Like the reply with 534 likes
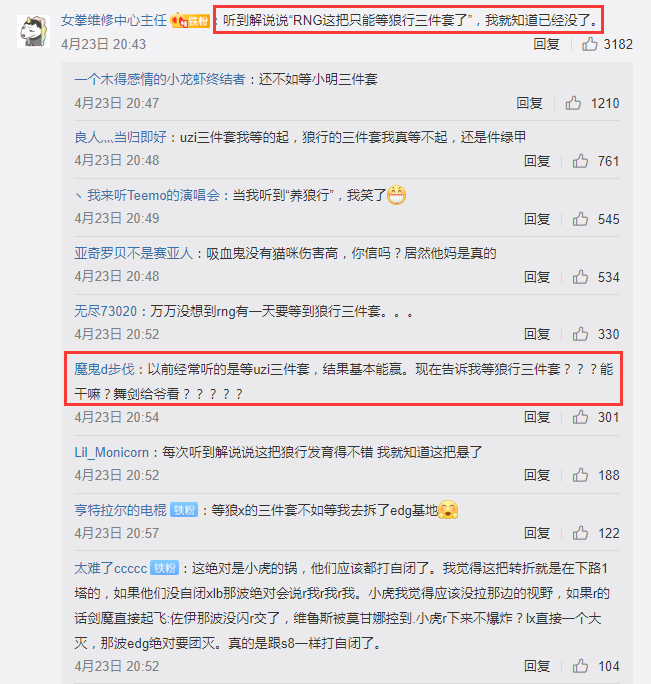 [580, 277]
